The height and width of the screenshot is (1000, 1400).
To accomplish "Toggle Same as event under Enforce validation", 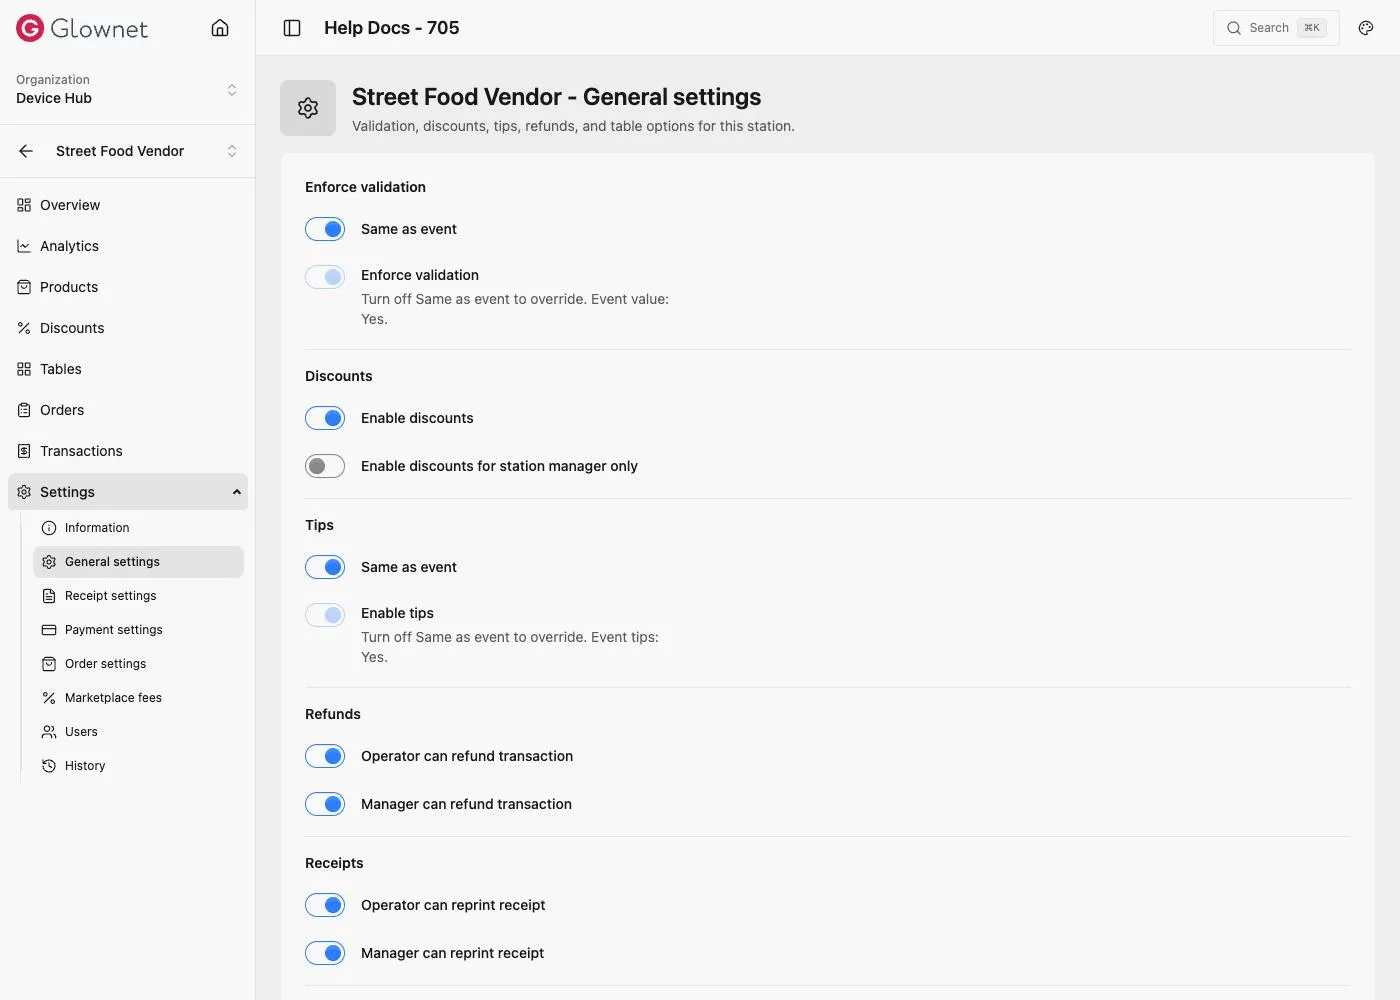I will click(325, 229).
